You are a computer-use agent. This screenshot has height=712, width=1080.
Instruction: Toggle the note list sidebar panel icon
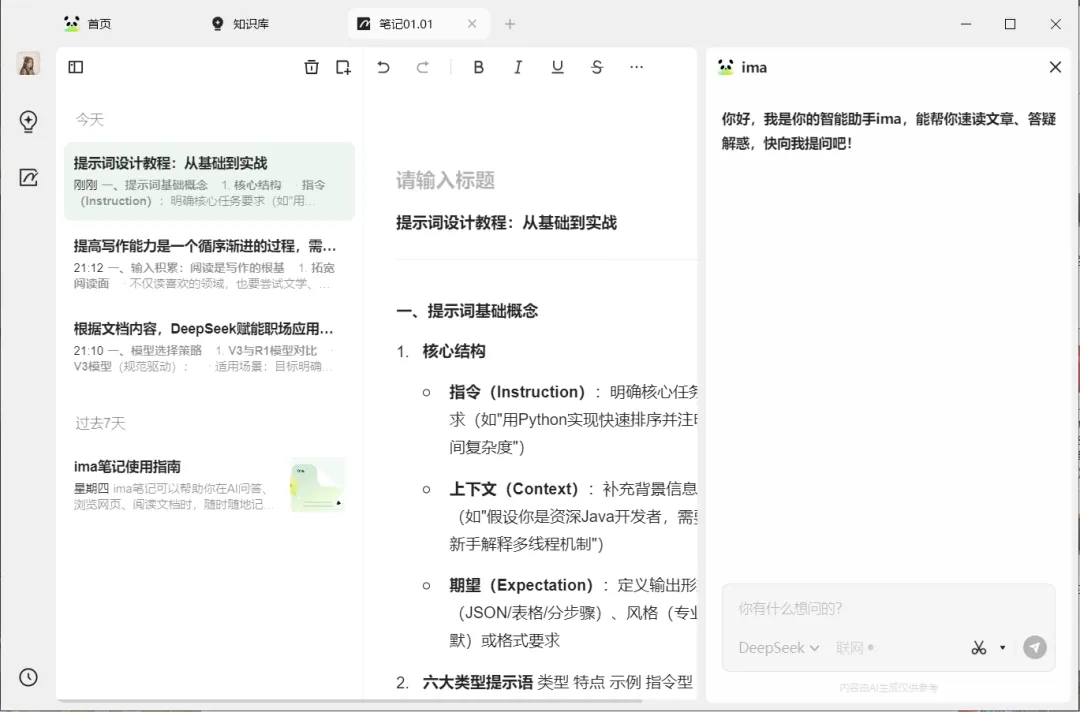[76, 67]
